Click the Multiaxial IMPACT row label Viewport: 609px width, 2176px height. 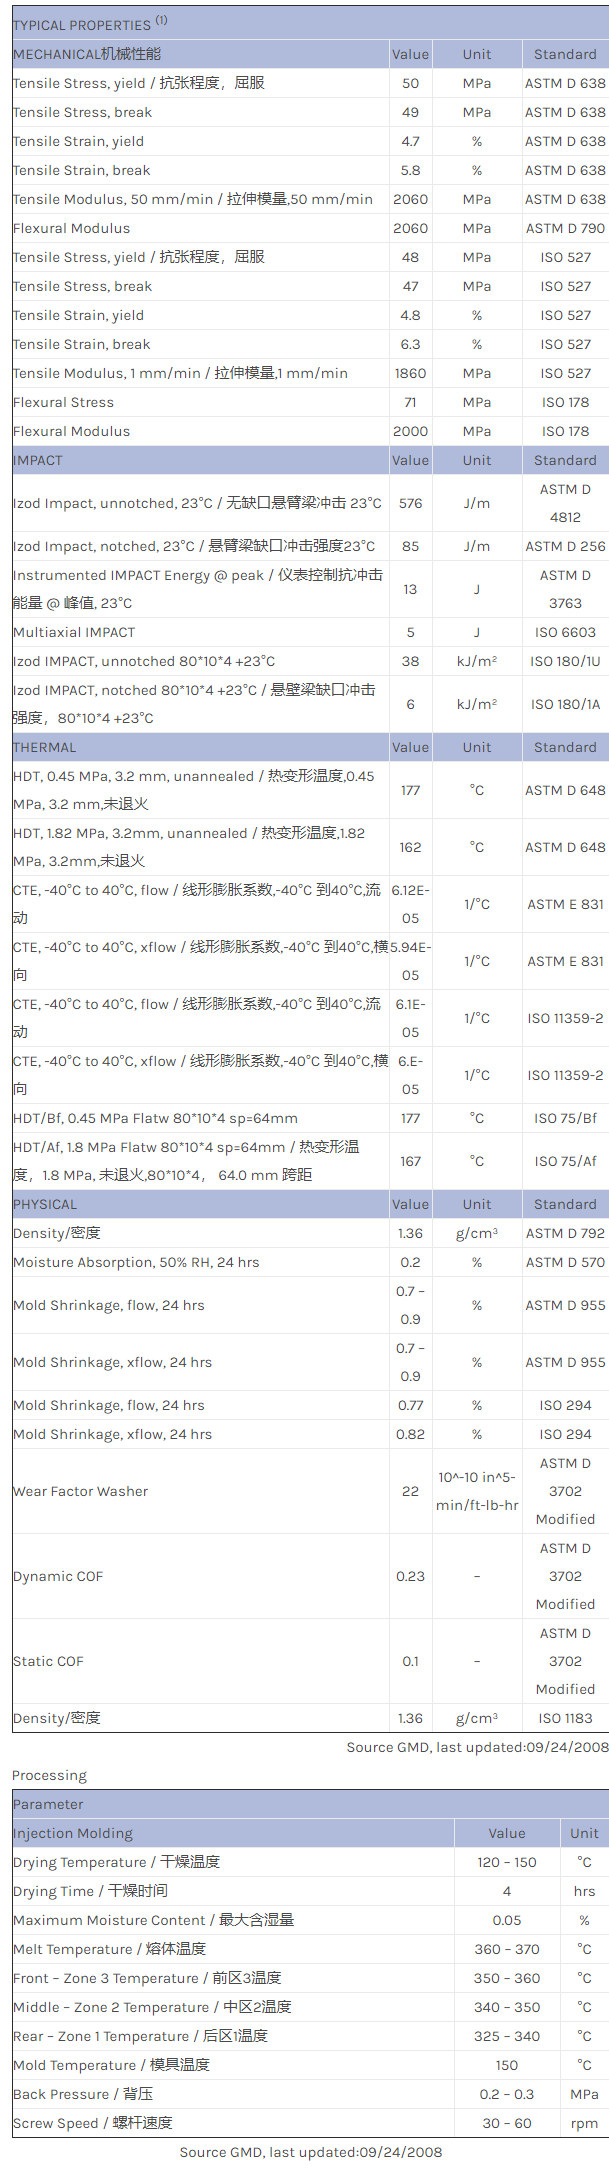pos(74,632)
